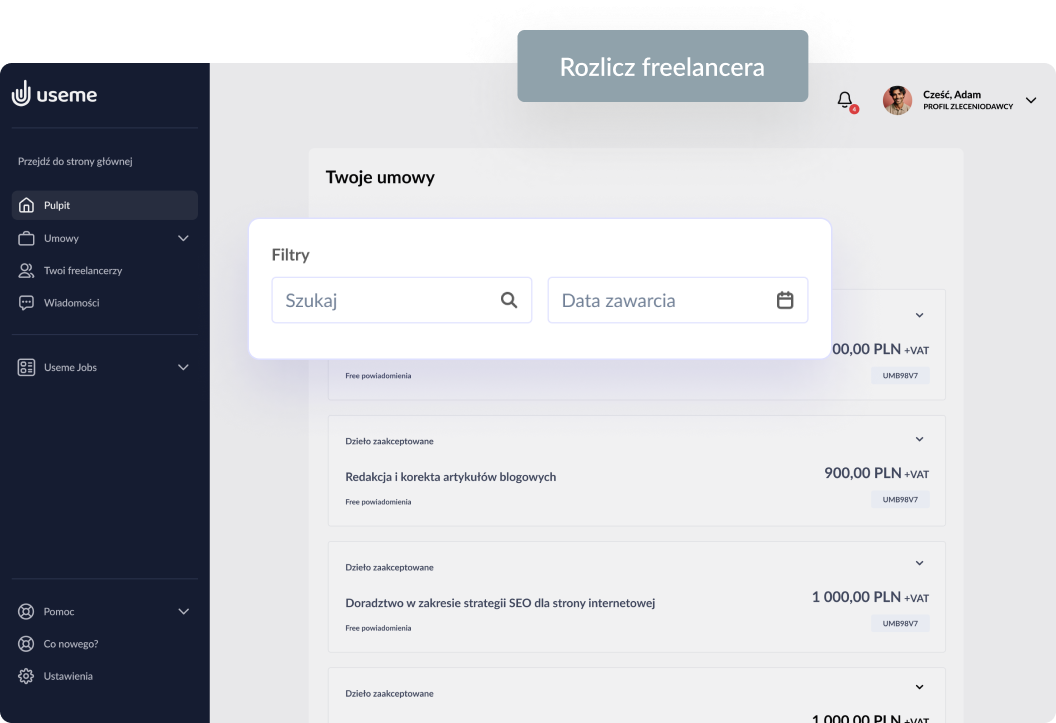Expand the Useme Jobs chevron

[x=183, y=368]
